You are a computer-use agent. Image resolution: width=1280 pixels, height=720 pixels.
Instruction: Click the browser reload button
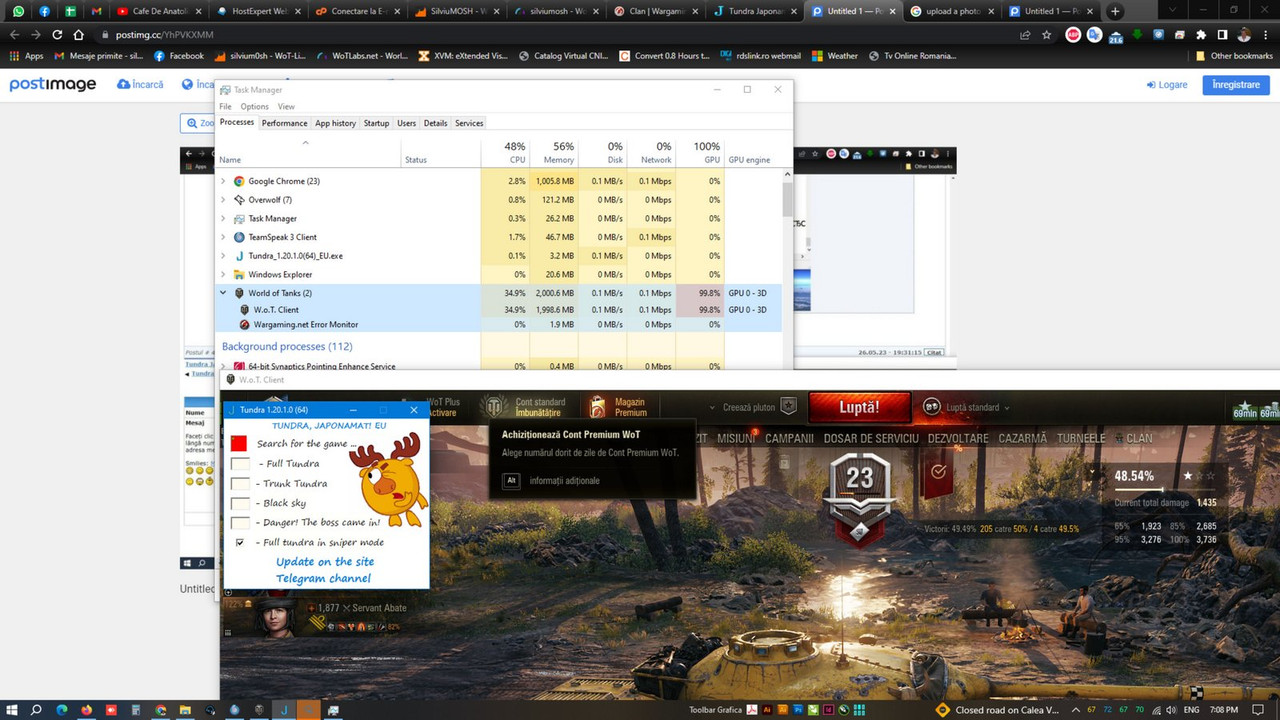[x=57, y=34]
